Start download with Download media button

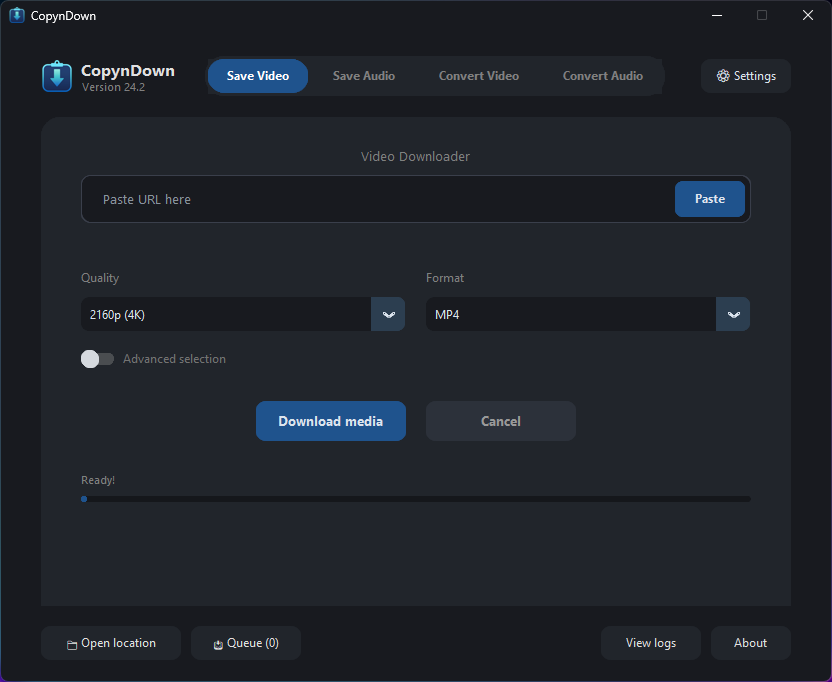tap(331, 421)
